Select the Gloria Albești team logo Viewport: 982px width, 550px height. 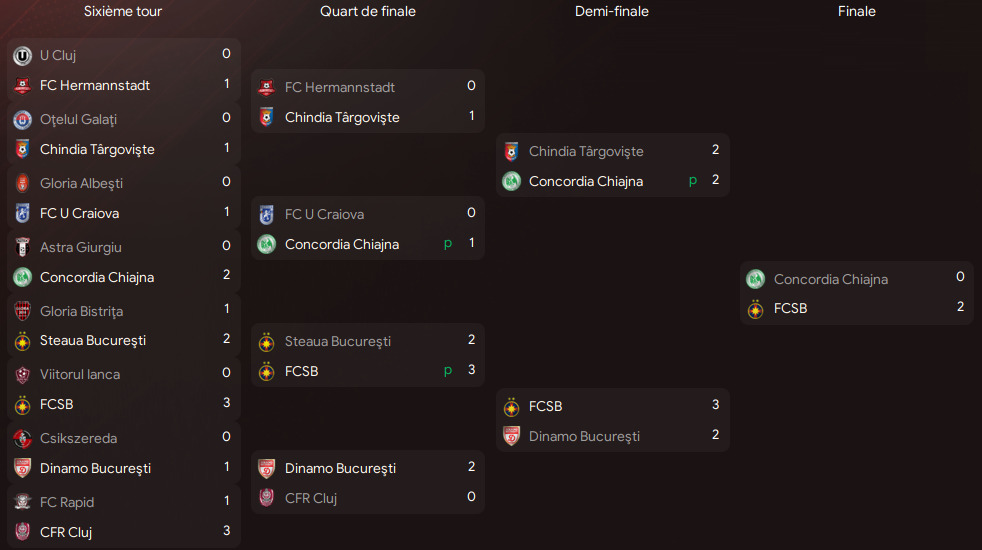(22, 184)
